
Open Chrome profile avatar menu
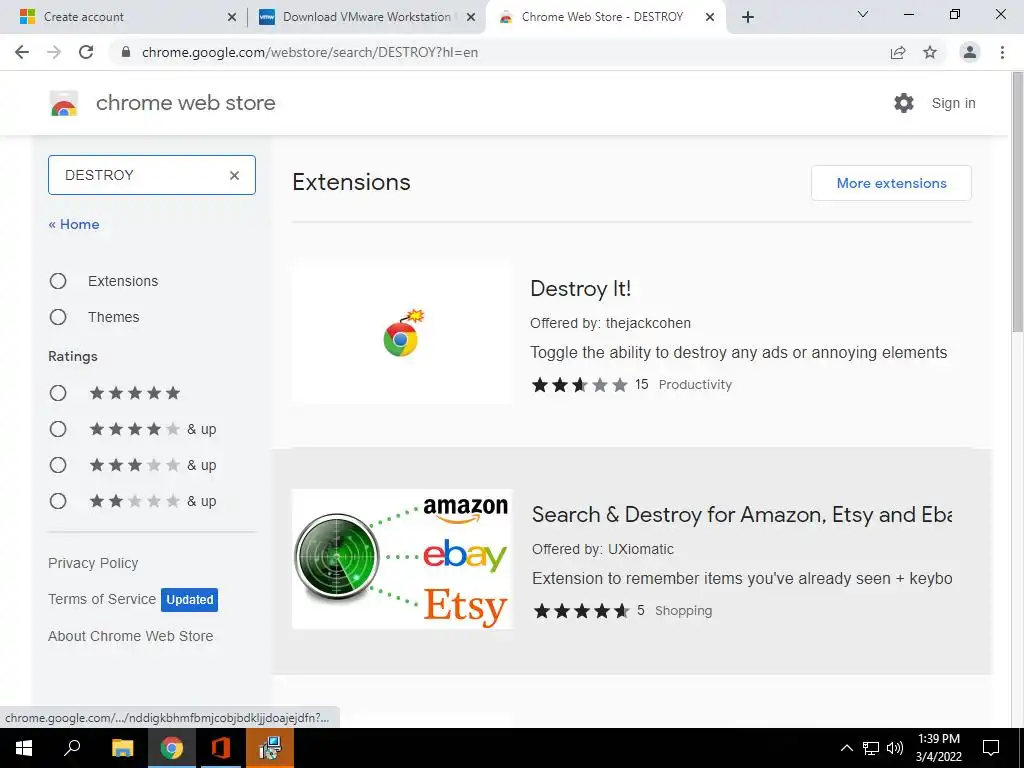point(970,52)
